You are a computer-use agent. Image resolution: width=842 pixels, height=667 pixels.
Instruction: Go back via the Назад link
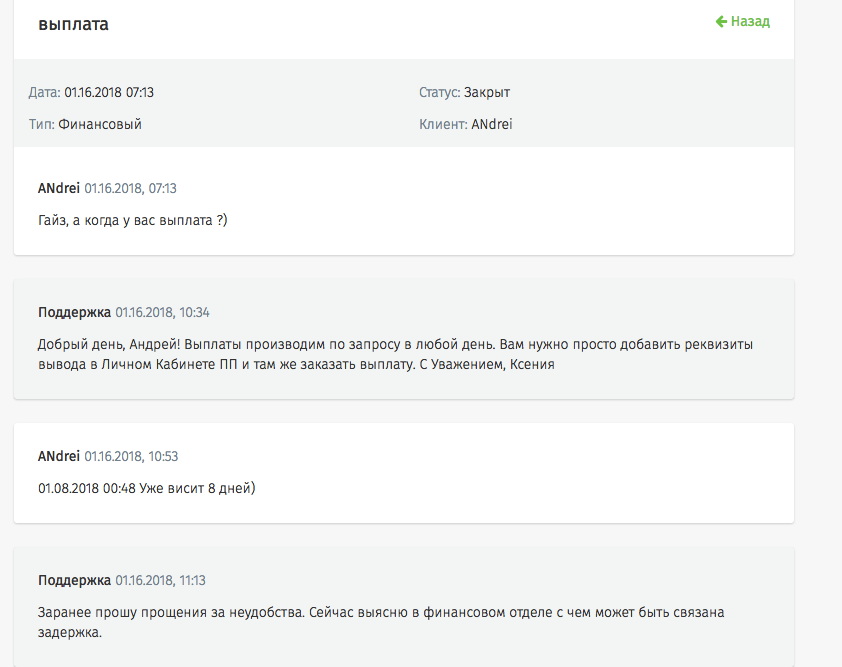[x=743, y=21]
